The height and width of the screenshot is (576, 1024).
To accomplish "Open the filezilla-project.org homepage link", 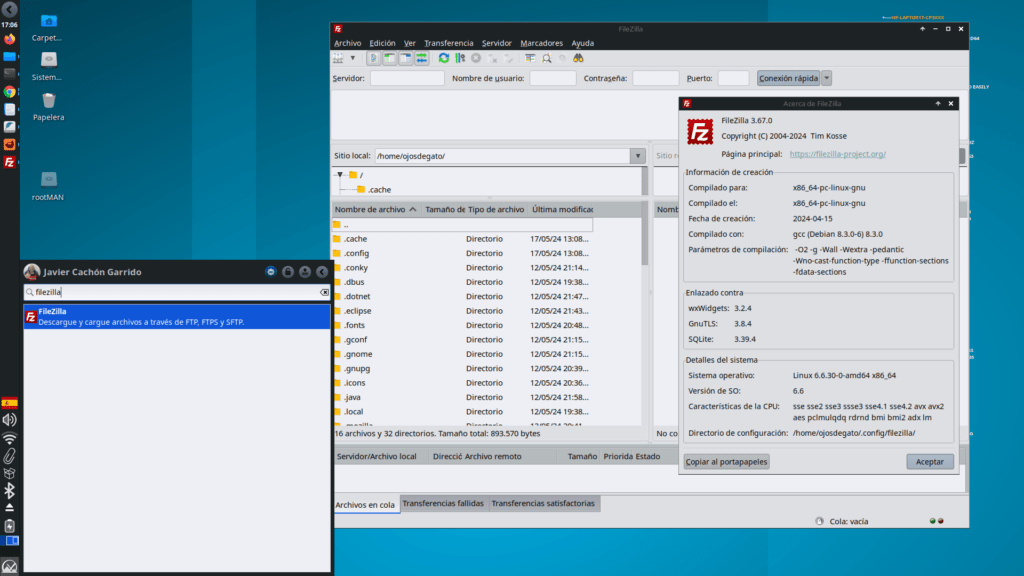I will coord(837,154).
